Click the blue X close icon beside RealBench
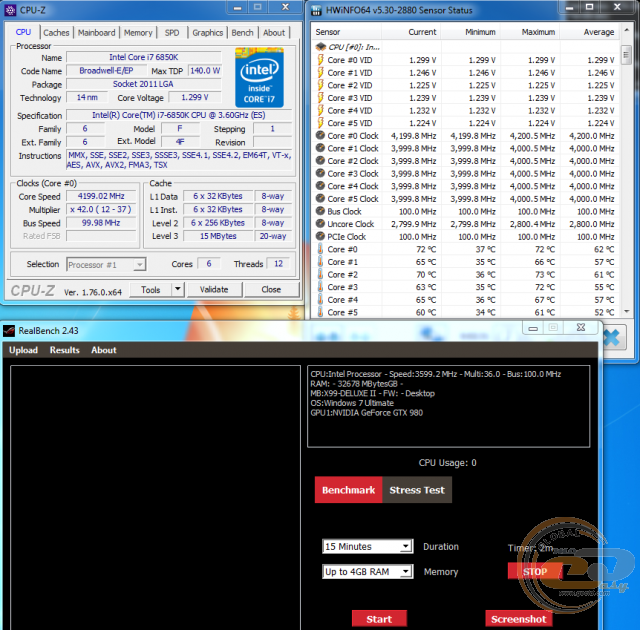This screenshot has height=630, width=640. (x=611, y=337)
